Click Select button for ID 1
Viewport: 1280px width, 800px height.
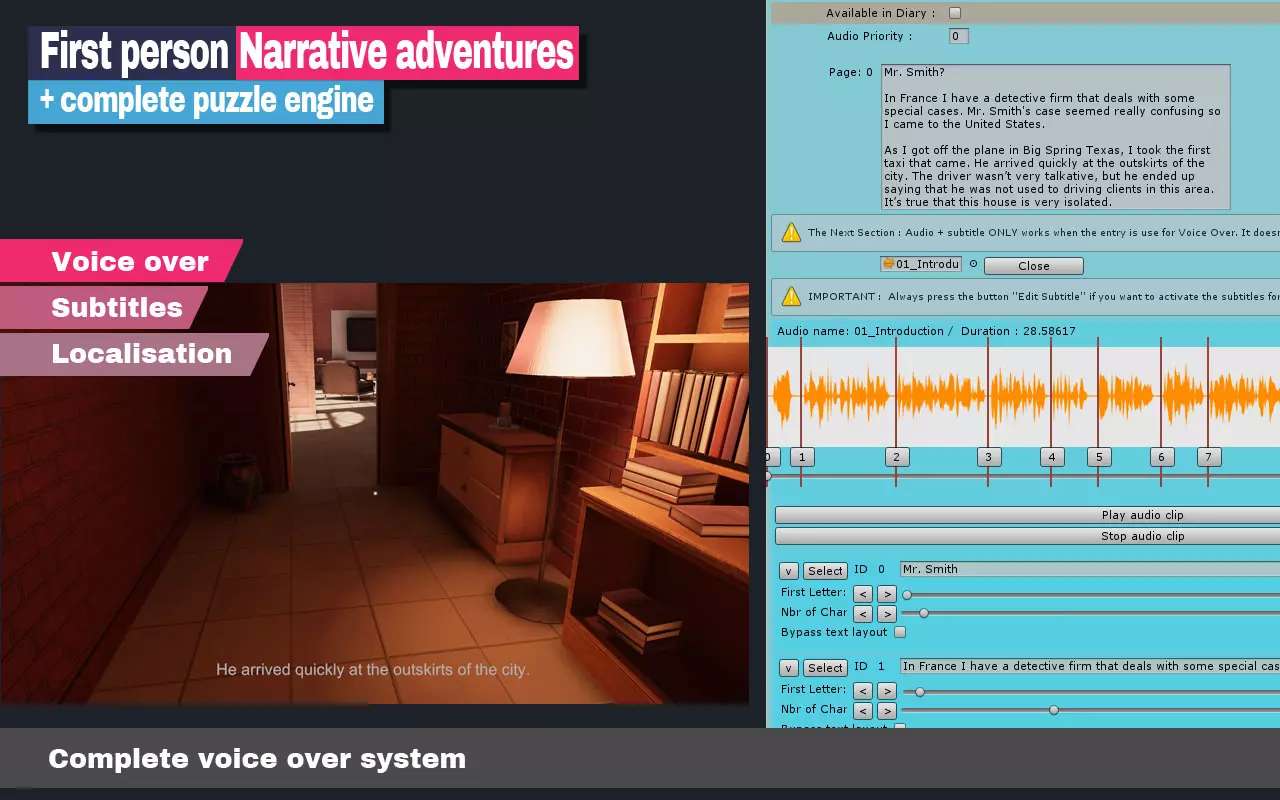[825, 668]
